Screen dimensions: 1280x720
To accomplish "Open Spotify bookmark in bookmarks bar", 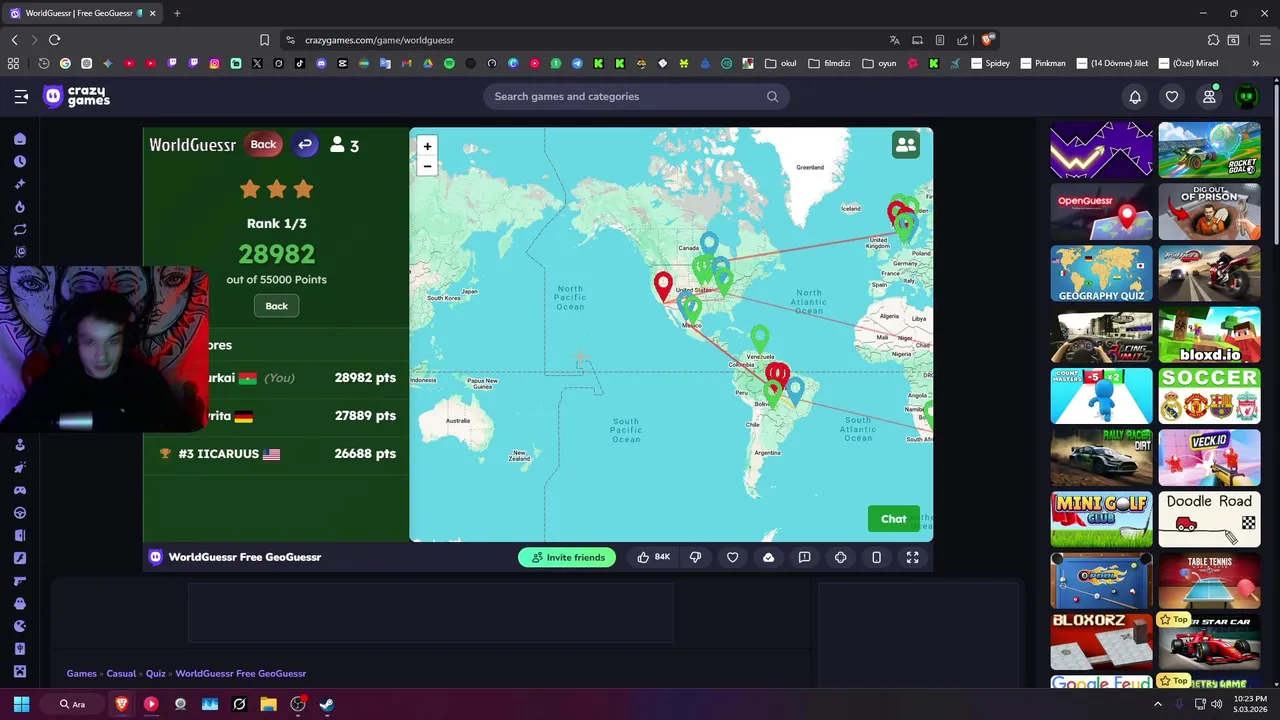I will click(x=449, y=63).
